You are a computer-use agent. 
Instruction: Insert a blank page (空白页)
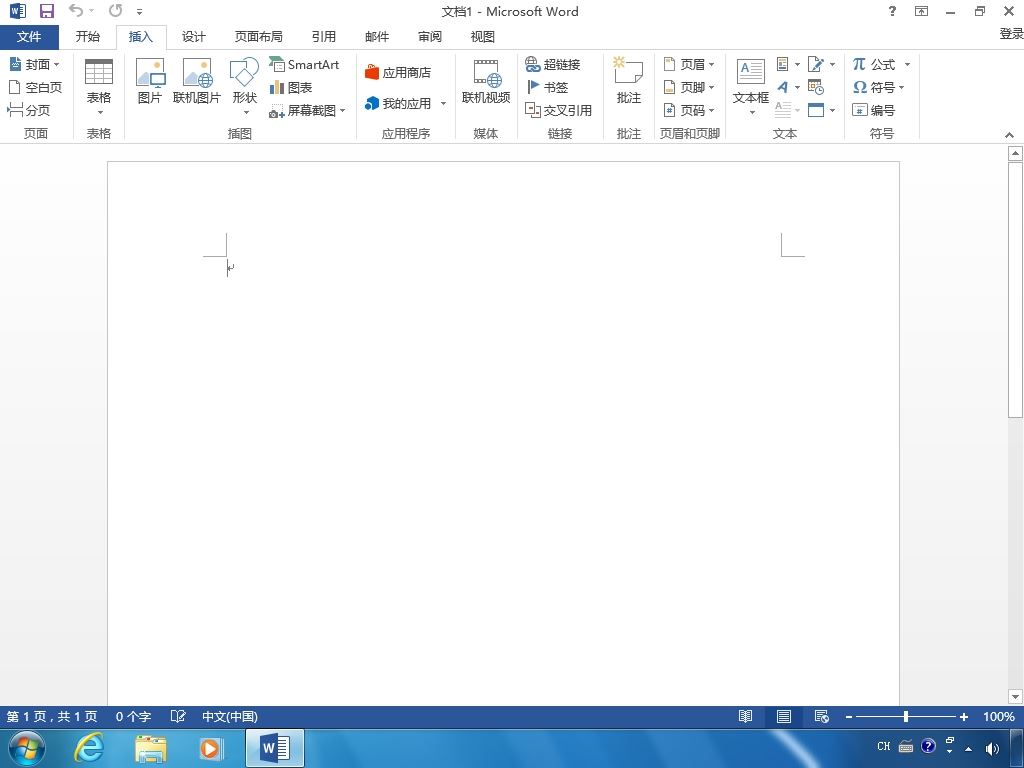click(x=35, y=87)
